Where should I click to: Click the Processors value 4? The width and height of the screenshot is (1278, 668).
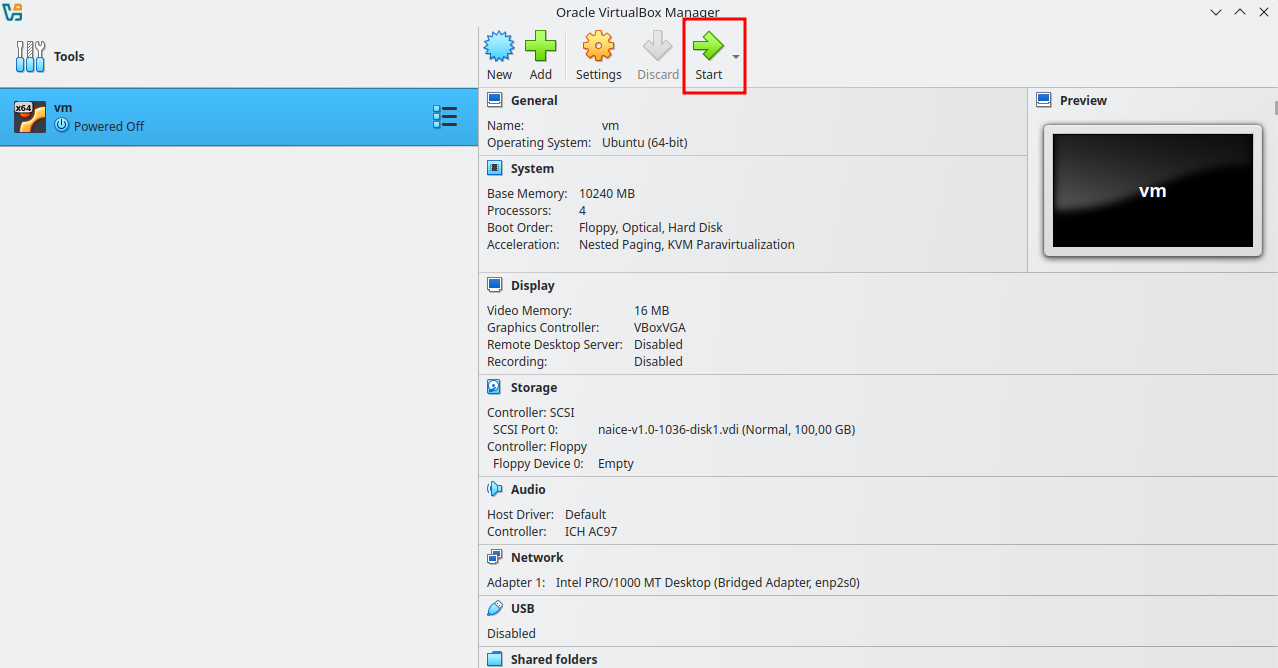582,210
